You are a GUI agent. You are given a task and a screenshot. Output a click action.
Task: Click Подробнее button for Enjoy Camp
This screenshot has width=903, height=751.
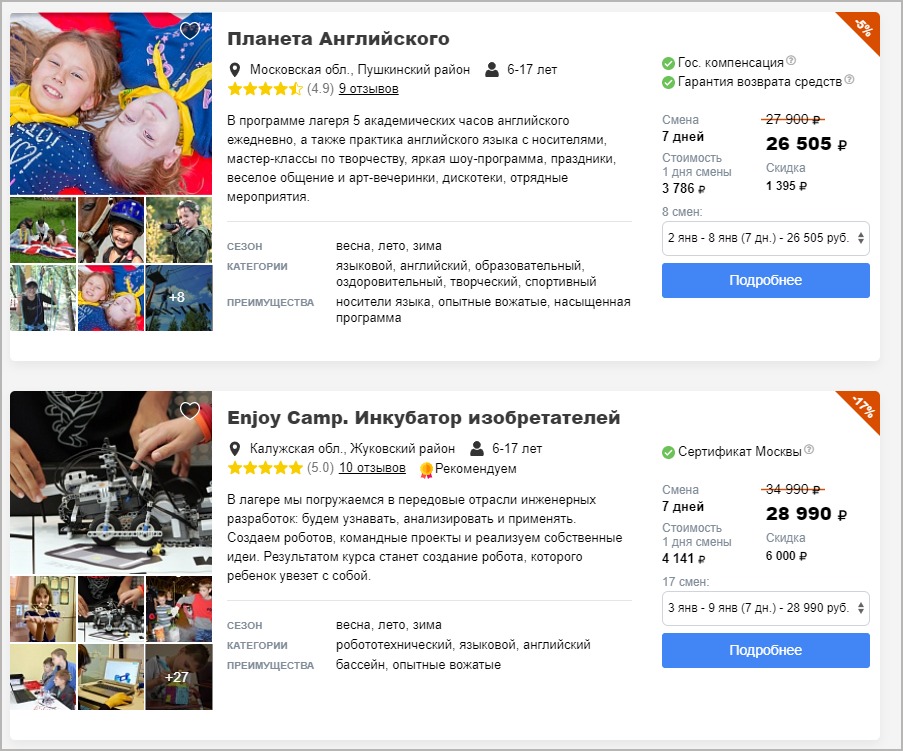[x=765, y=650]
